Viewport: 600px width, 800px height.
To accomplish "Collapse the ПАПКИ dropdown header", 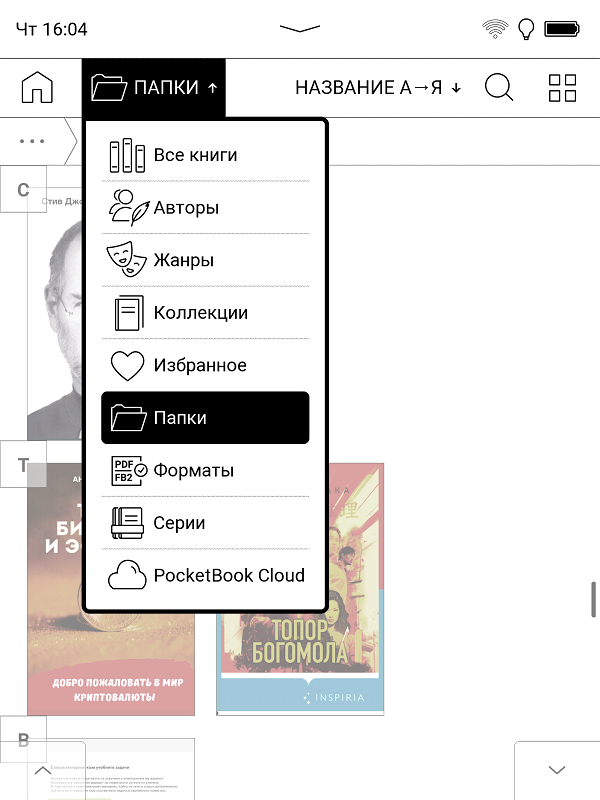I will (154, 88).
